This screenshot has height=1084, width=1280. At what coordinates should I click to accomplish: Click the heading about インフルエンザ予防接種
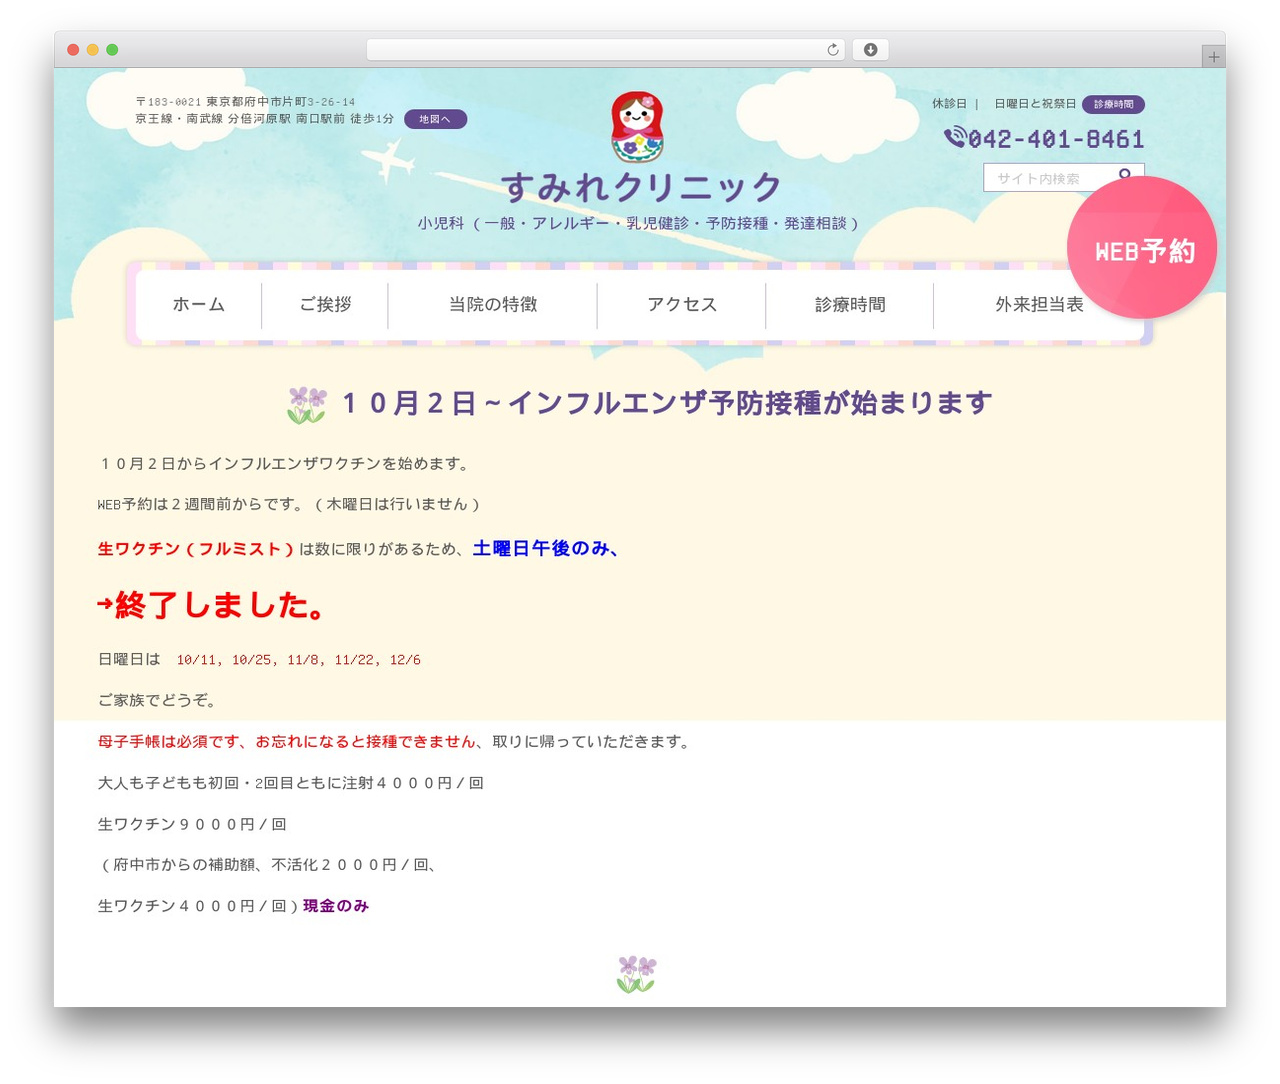[666, 403]
